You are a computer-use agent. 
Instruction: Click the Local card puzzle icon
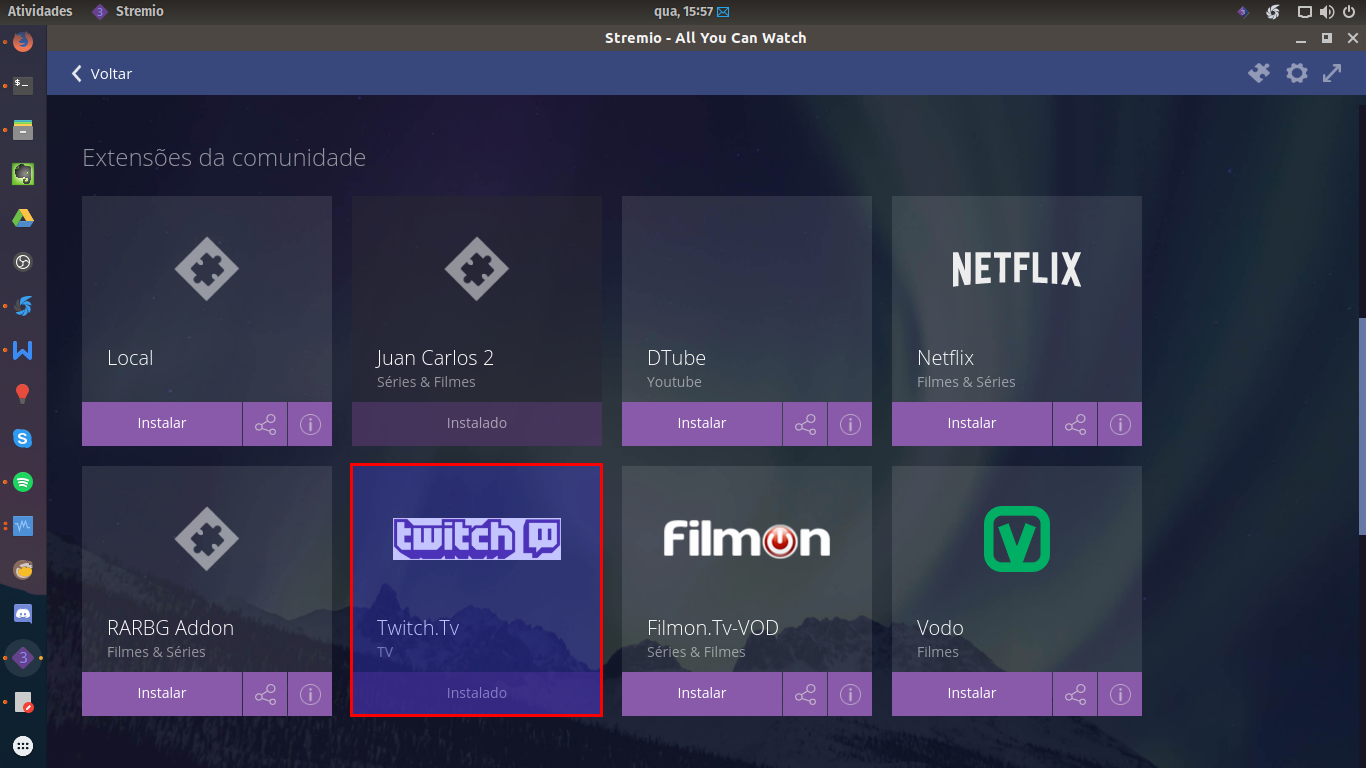207,269
